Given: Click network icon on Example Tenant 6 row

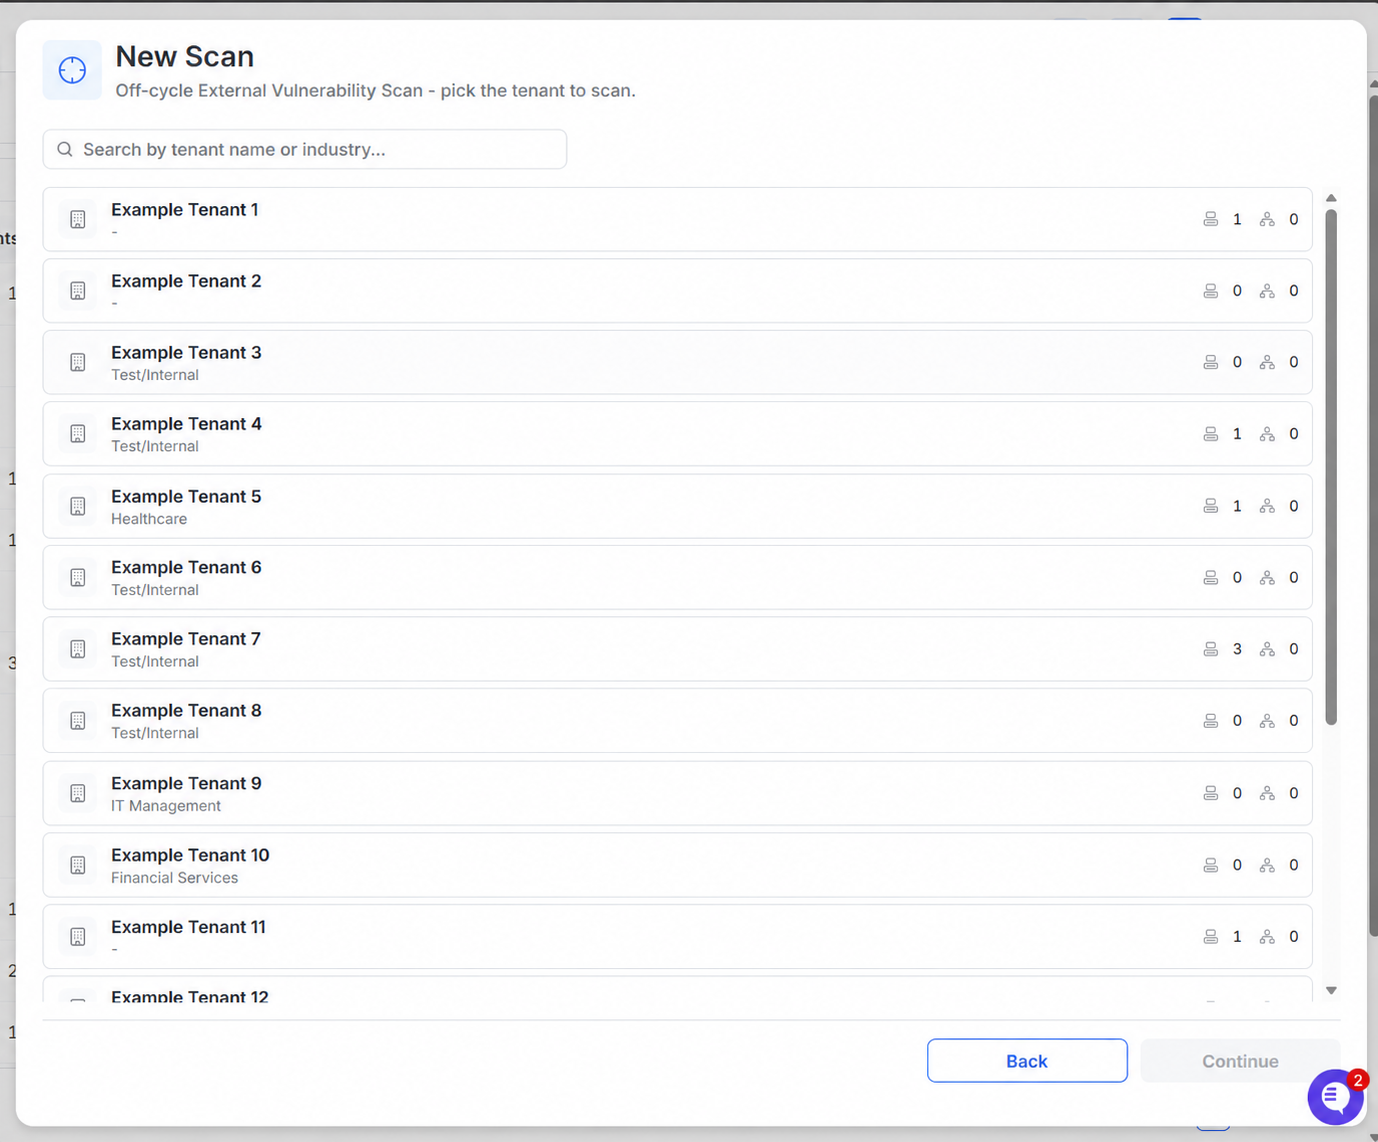Looking at the screenshot, I should click(x=1267, y=578).
